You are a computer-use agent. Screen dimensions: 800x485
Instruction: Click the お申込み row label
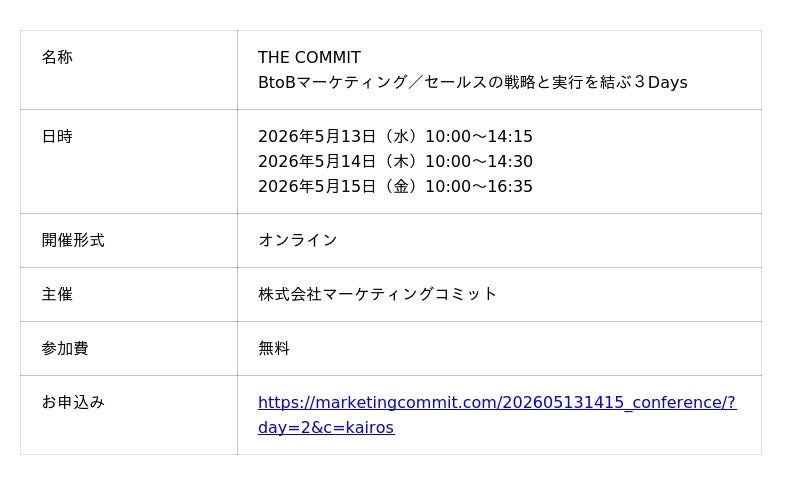73,403
